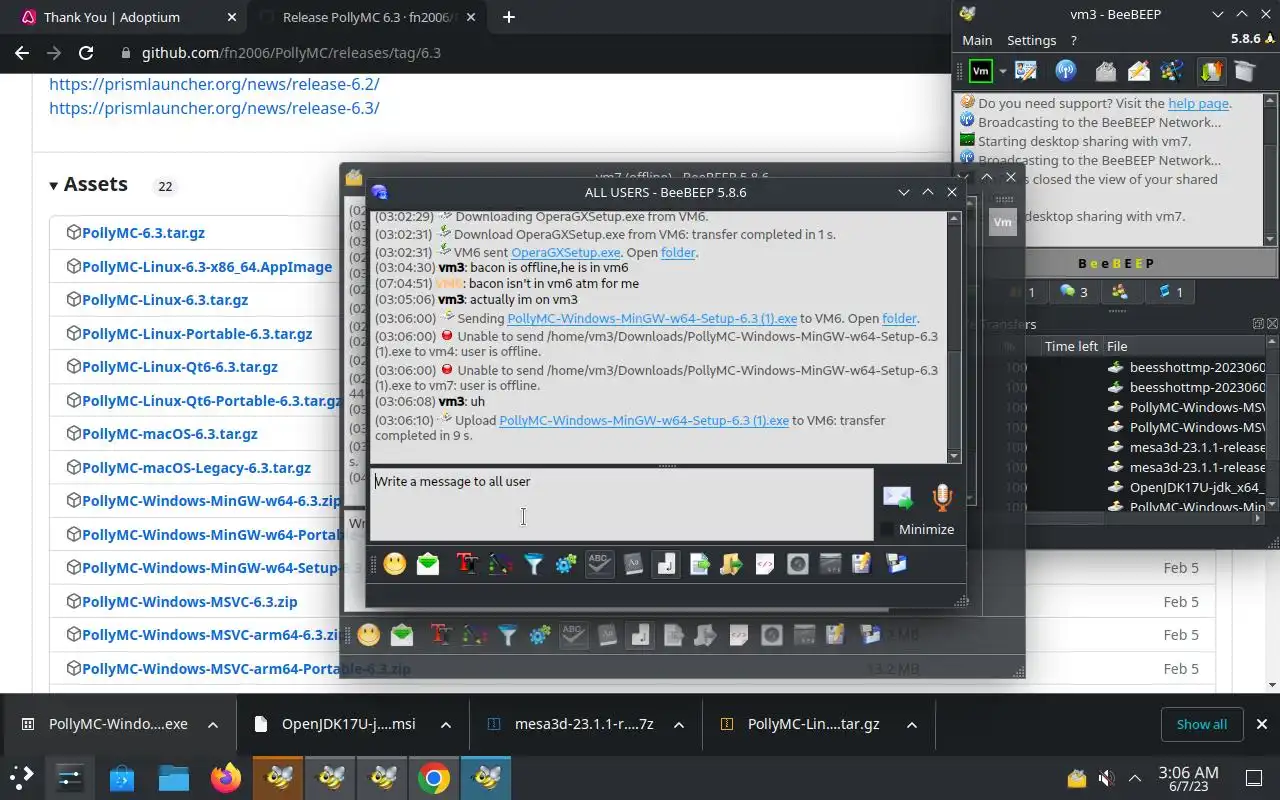Click the gray box icon at vm3 toolbar end
The image size is (1280, 800).
coord(1244,71)
